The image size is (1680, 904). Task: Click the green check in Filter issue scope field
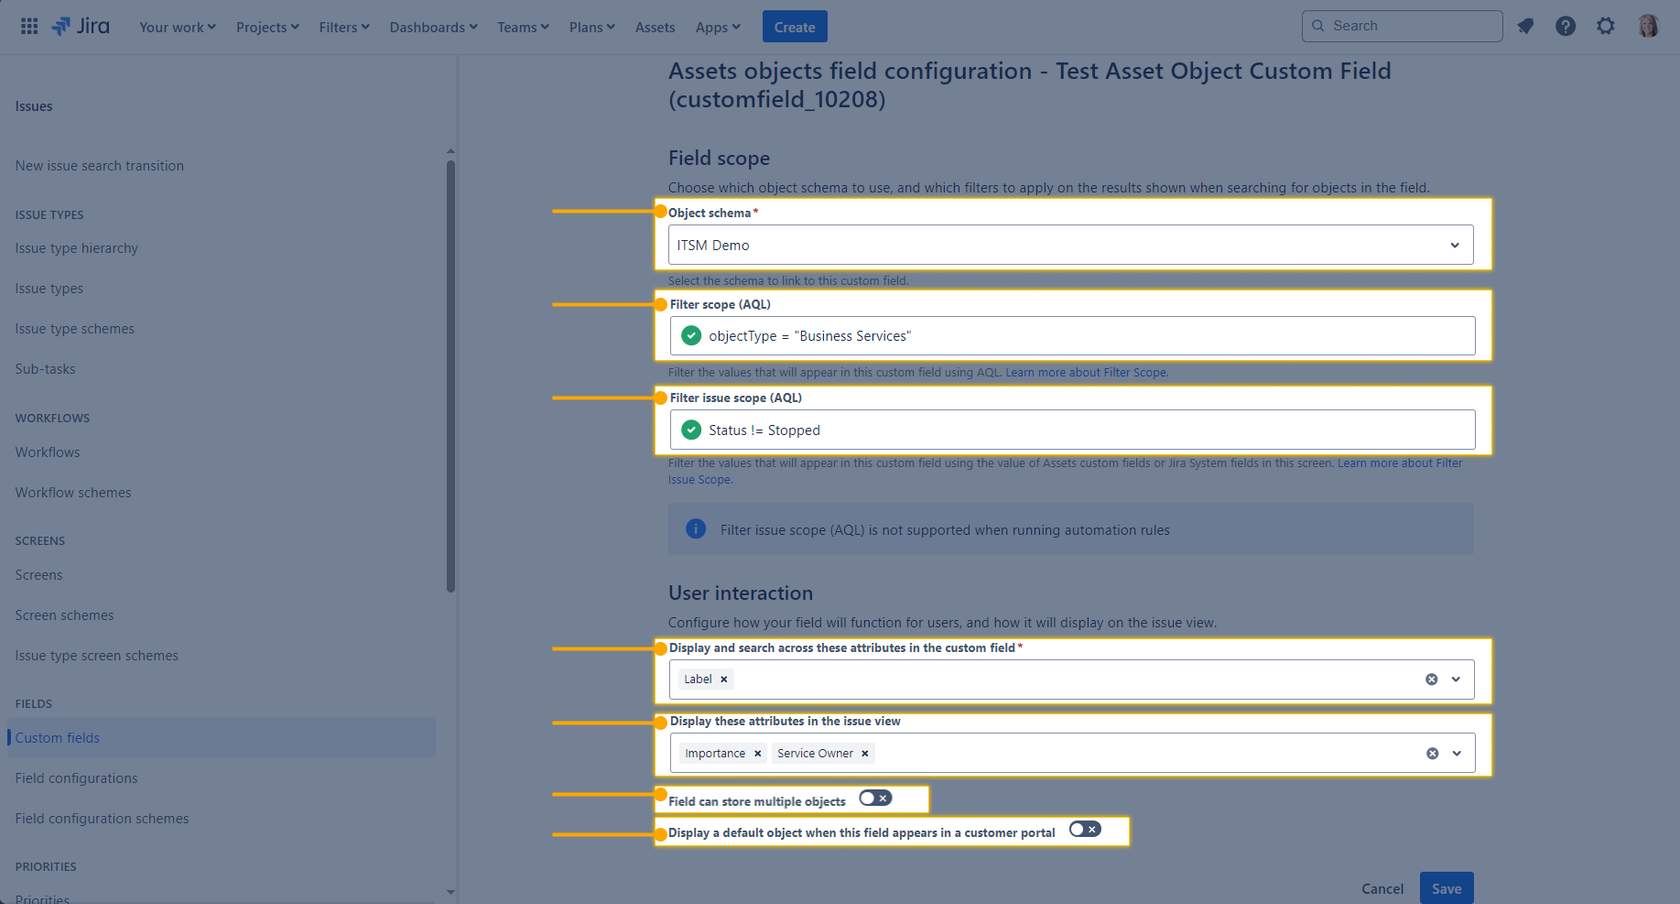pyautogui.click(x=691, y=430)
